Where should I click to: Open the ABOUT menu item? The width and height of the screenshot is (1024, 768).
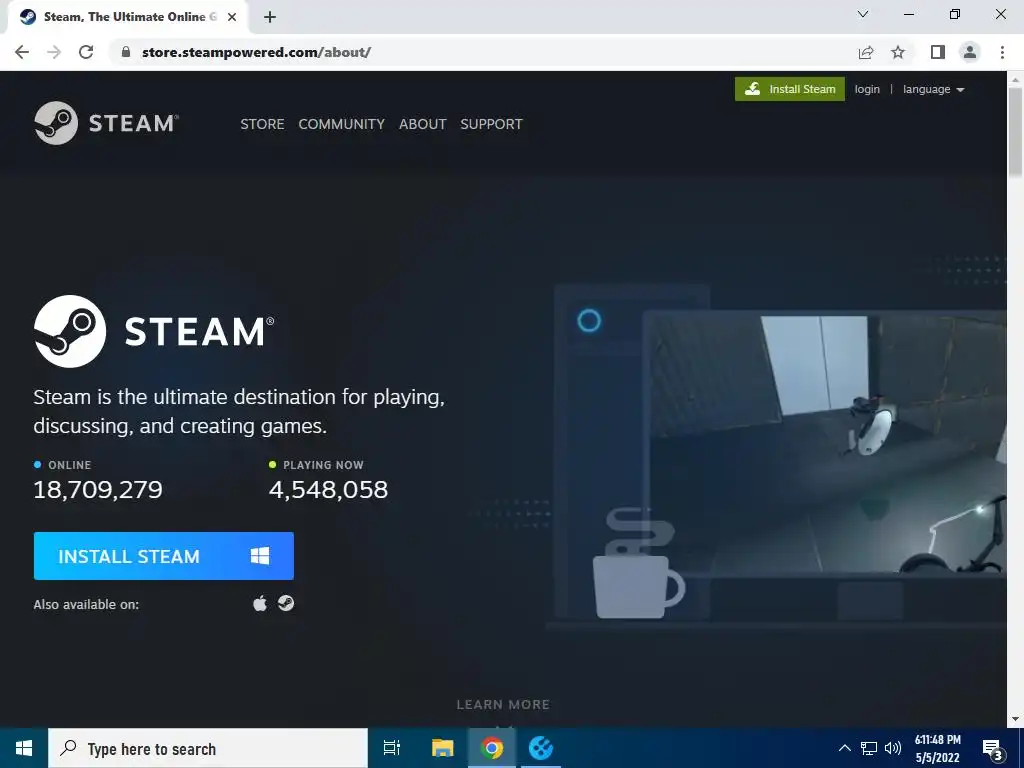(423, 124)
